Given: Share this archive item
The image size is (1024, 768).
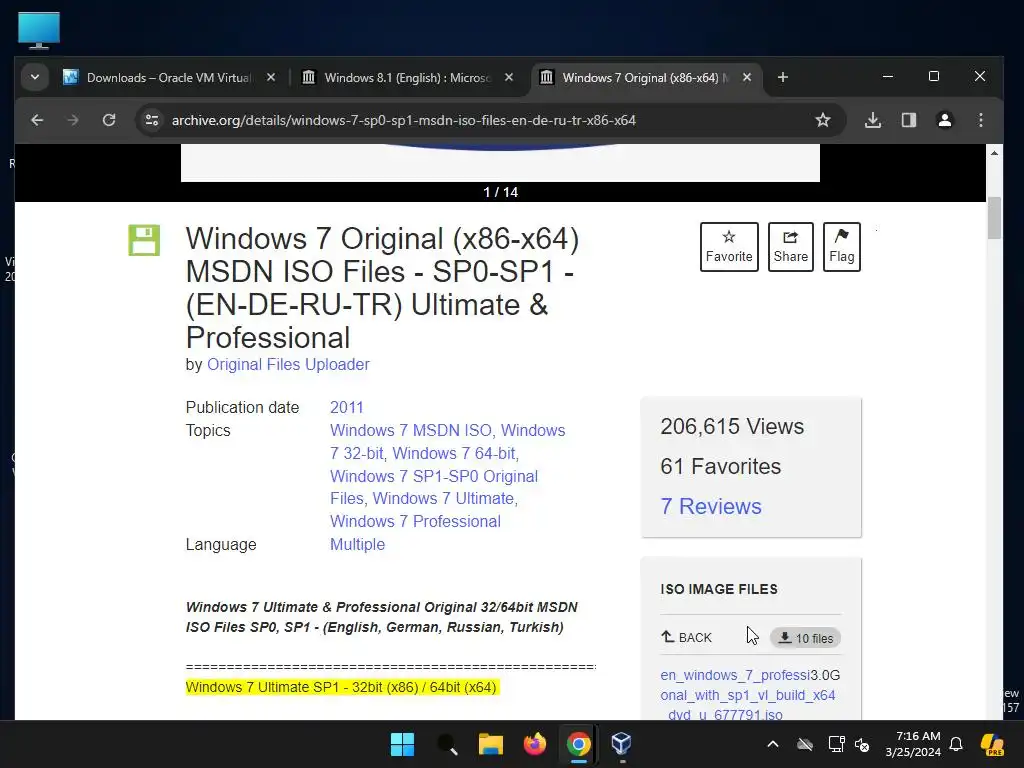Looking at the screenshot, I should (791, 247).
